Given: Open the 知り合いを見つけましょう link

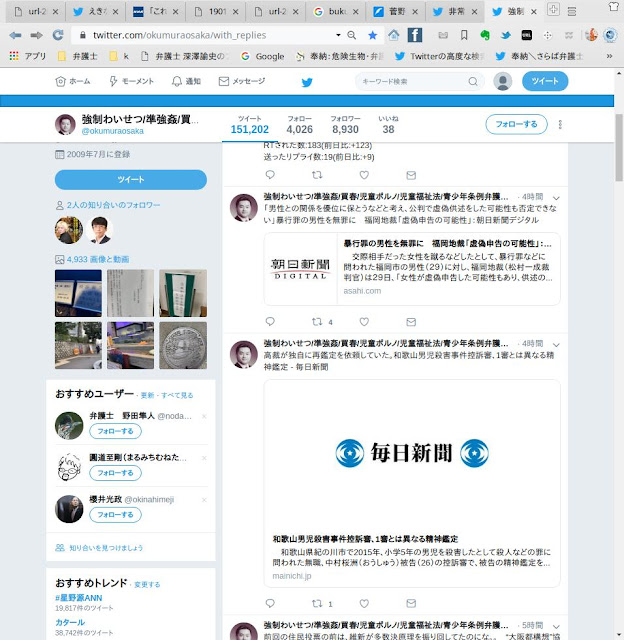Looking at the screenshot, I should coord(106,548).
